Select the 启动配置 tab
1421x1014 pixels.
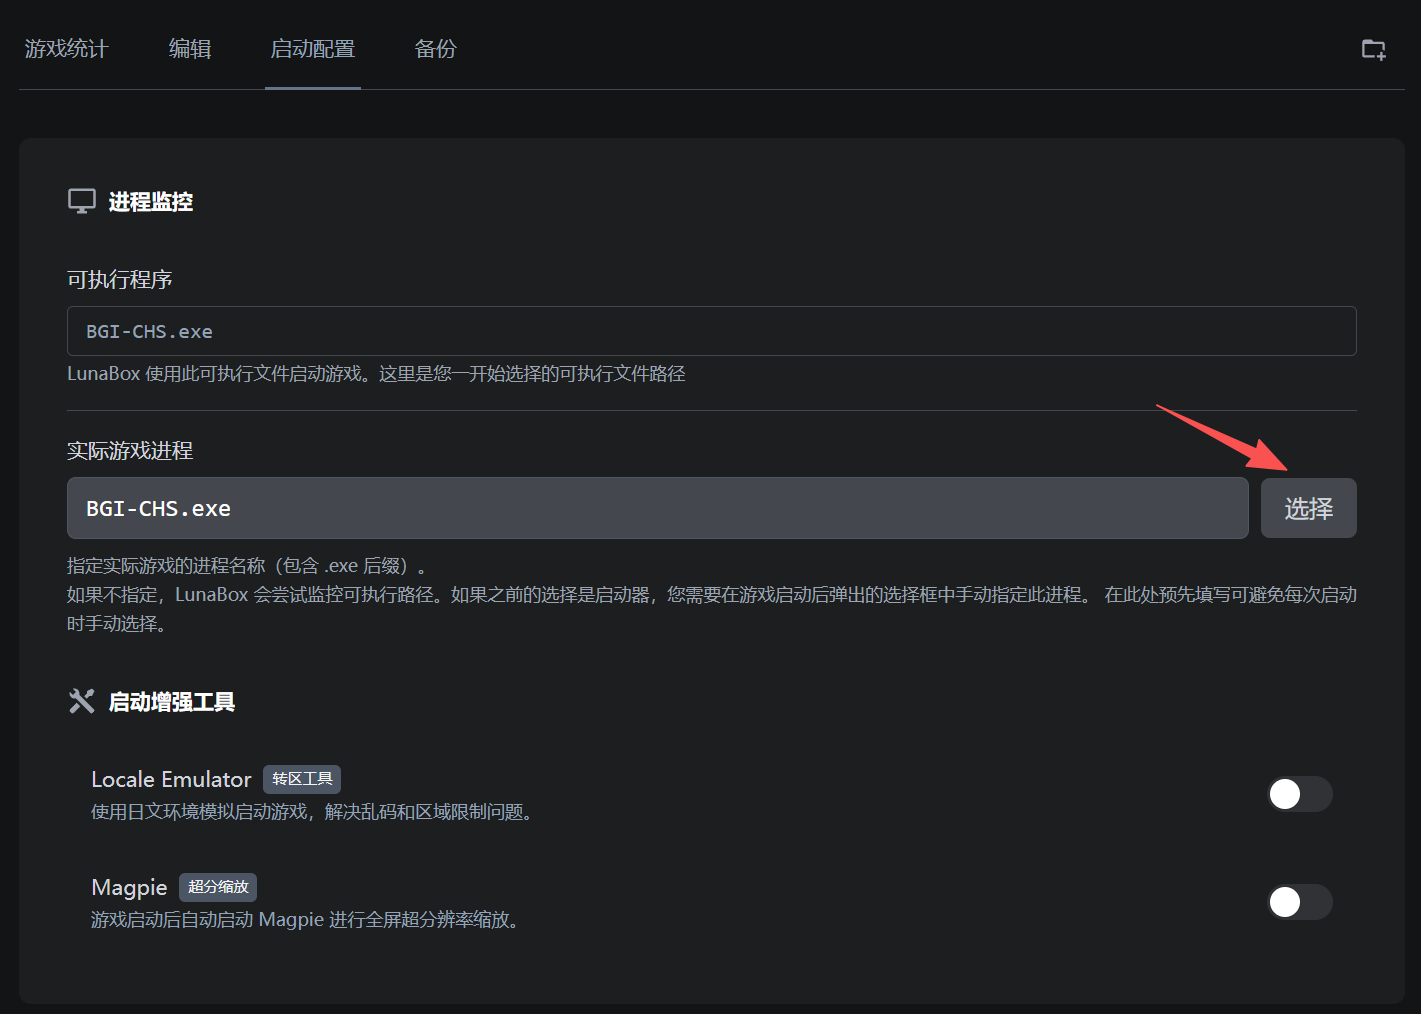(313, 49)
